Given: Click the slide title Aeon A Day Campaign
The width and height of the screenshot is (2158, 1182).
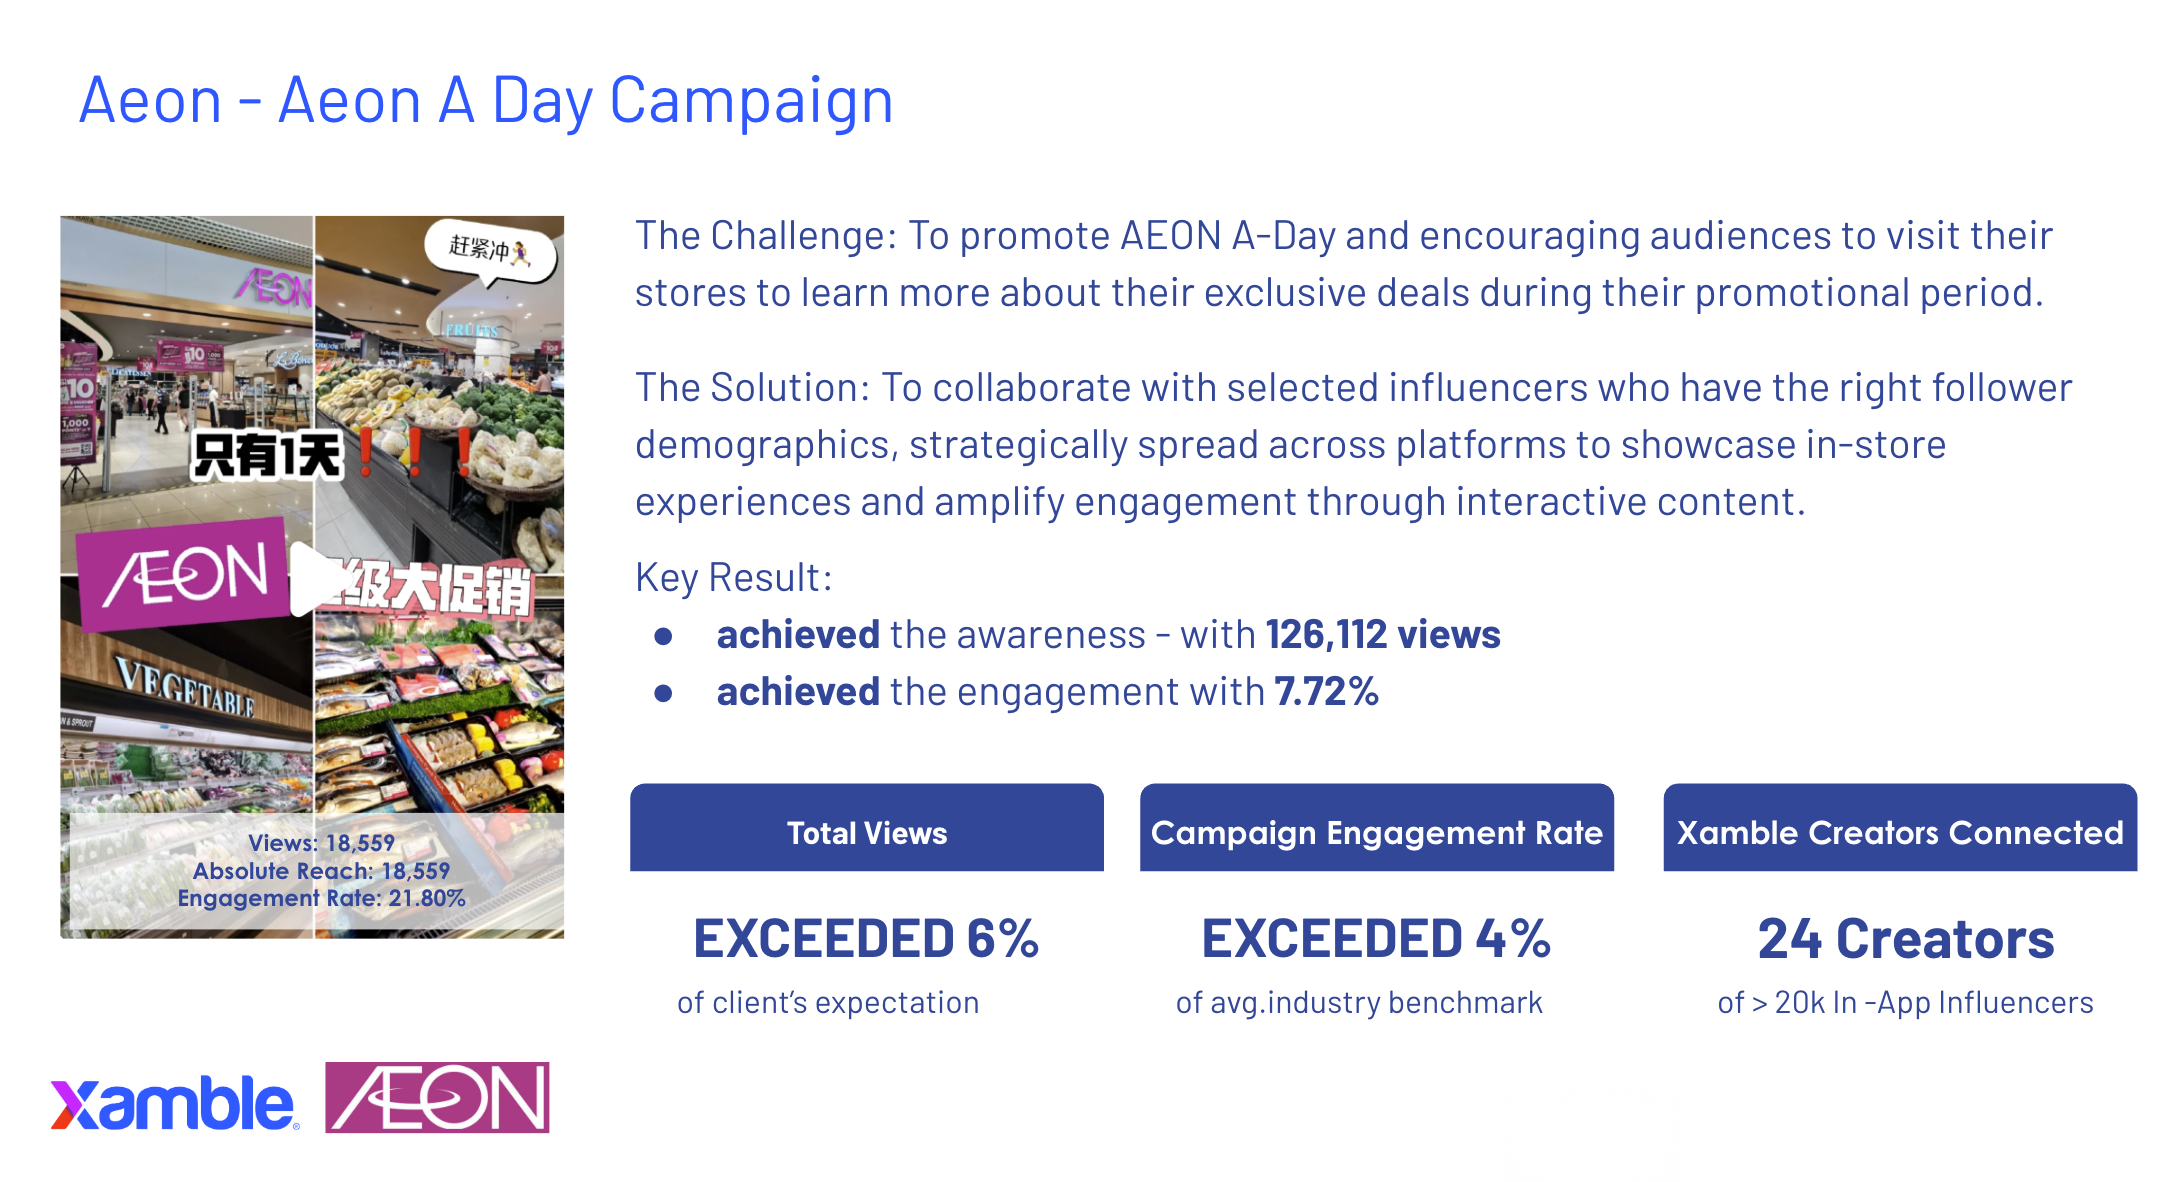Looking at the screenshot, I should click(486, 101).
